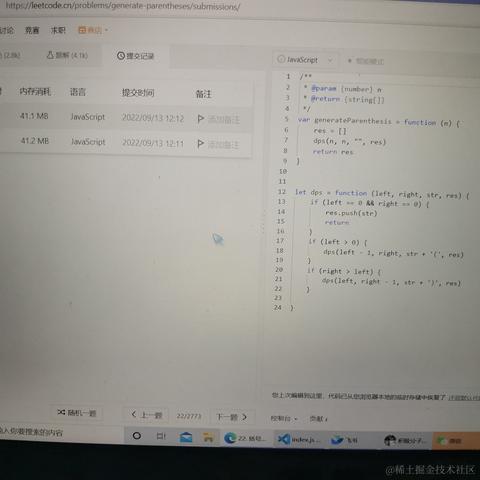Open the JavaScript language dropdown

[305, 60]
